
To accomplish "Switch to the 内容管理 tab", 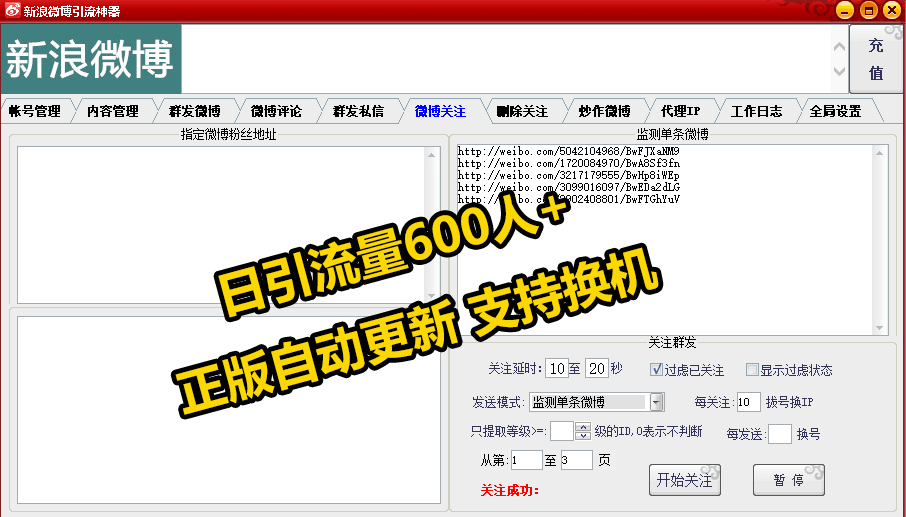I will pos(113,111).
